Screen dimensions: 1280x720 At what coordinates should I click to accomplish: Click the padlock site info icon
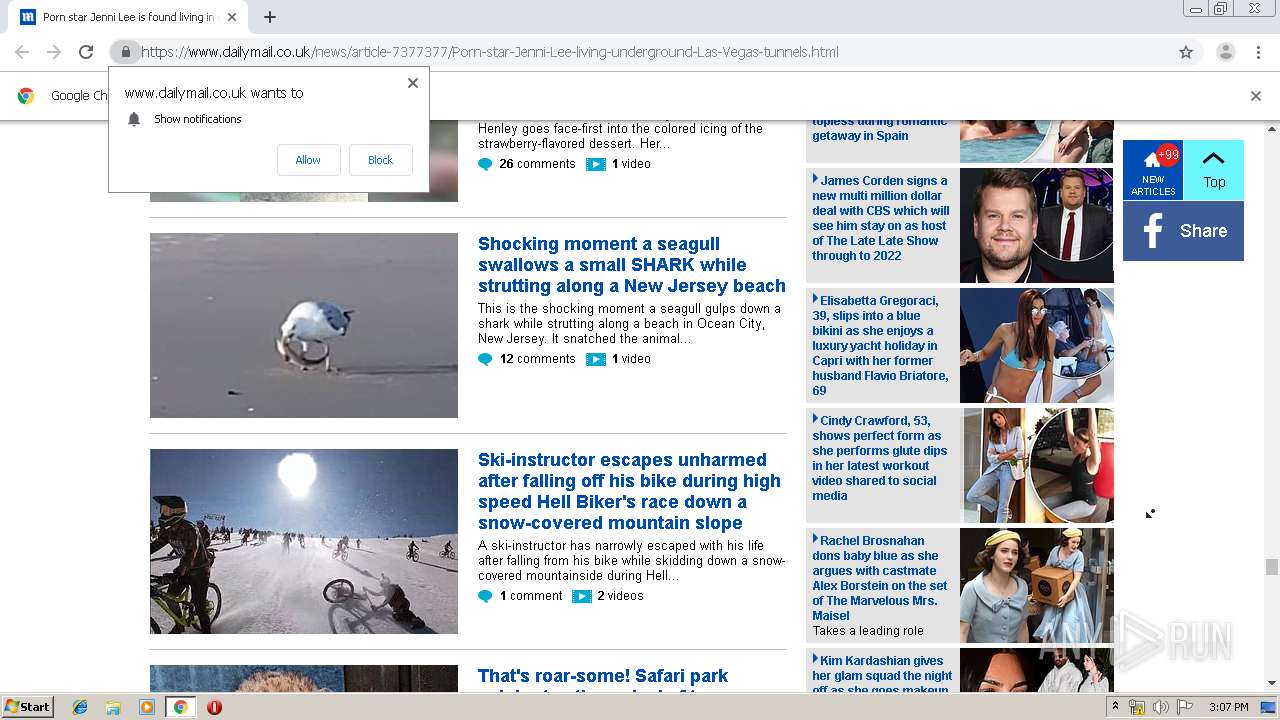(x=125, y=52)
